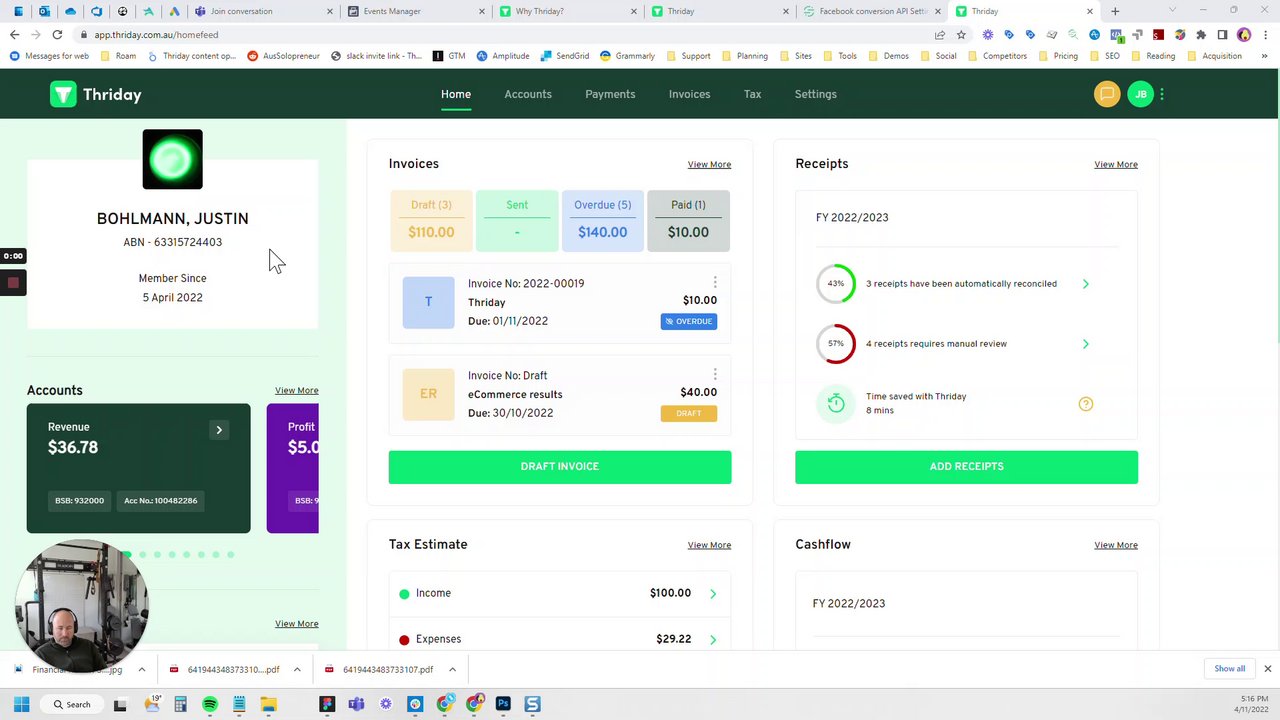Screen dimensions: 1280x720
Task: Open a new browser tab
Action: [1115, 11]
